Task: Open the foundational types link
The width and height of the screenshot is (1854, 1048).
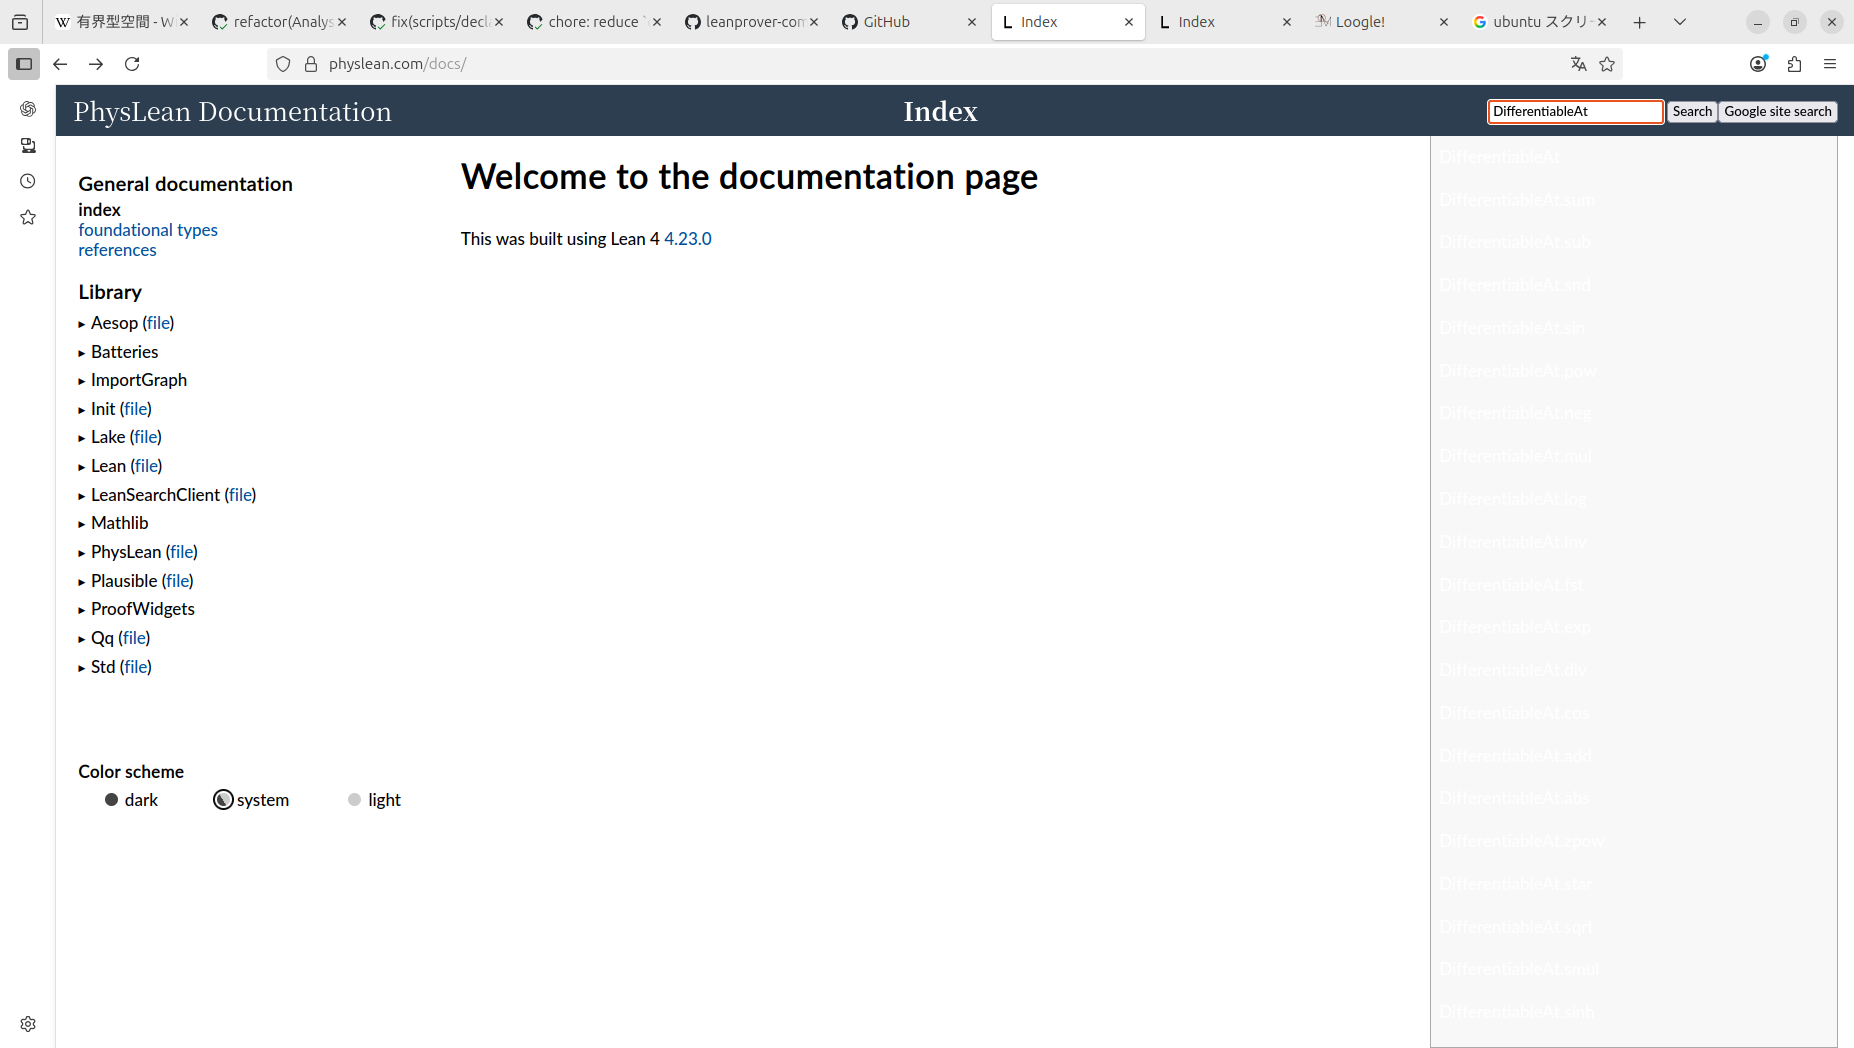Action: click(x=148, y=230)
